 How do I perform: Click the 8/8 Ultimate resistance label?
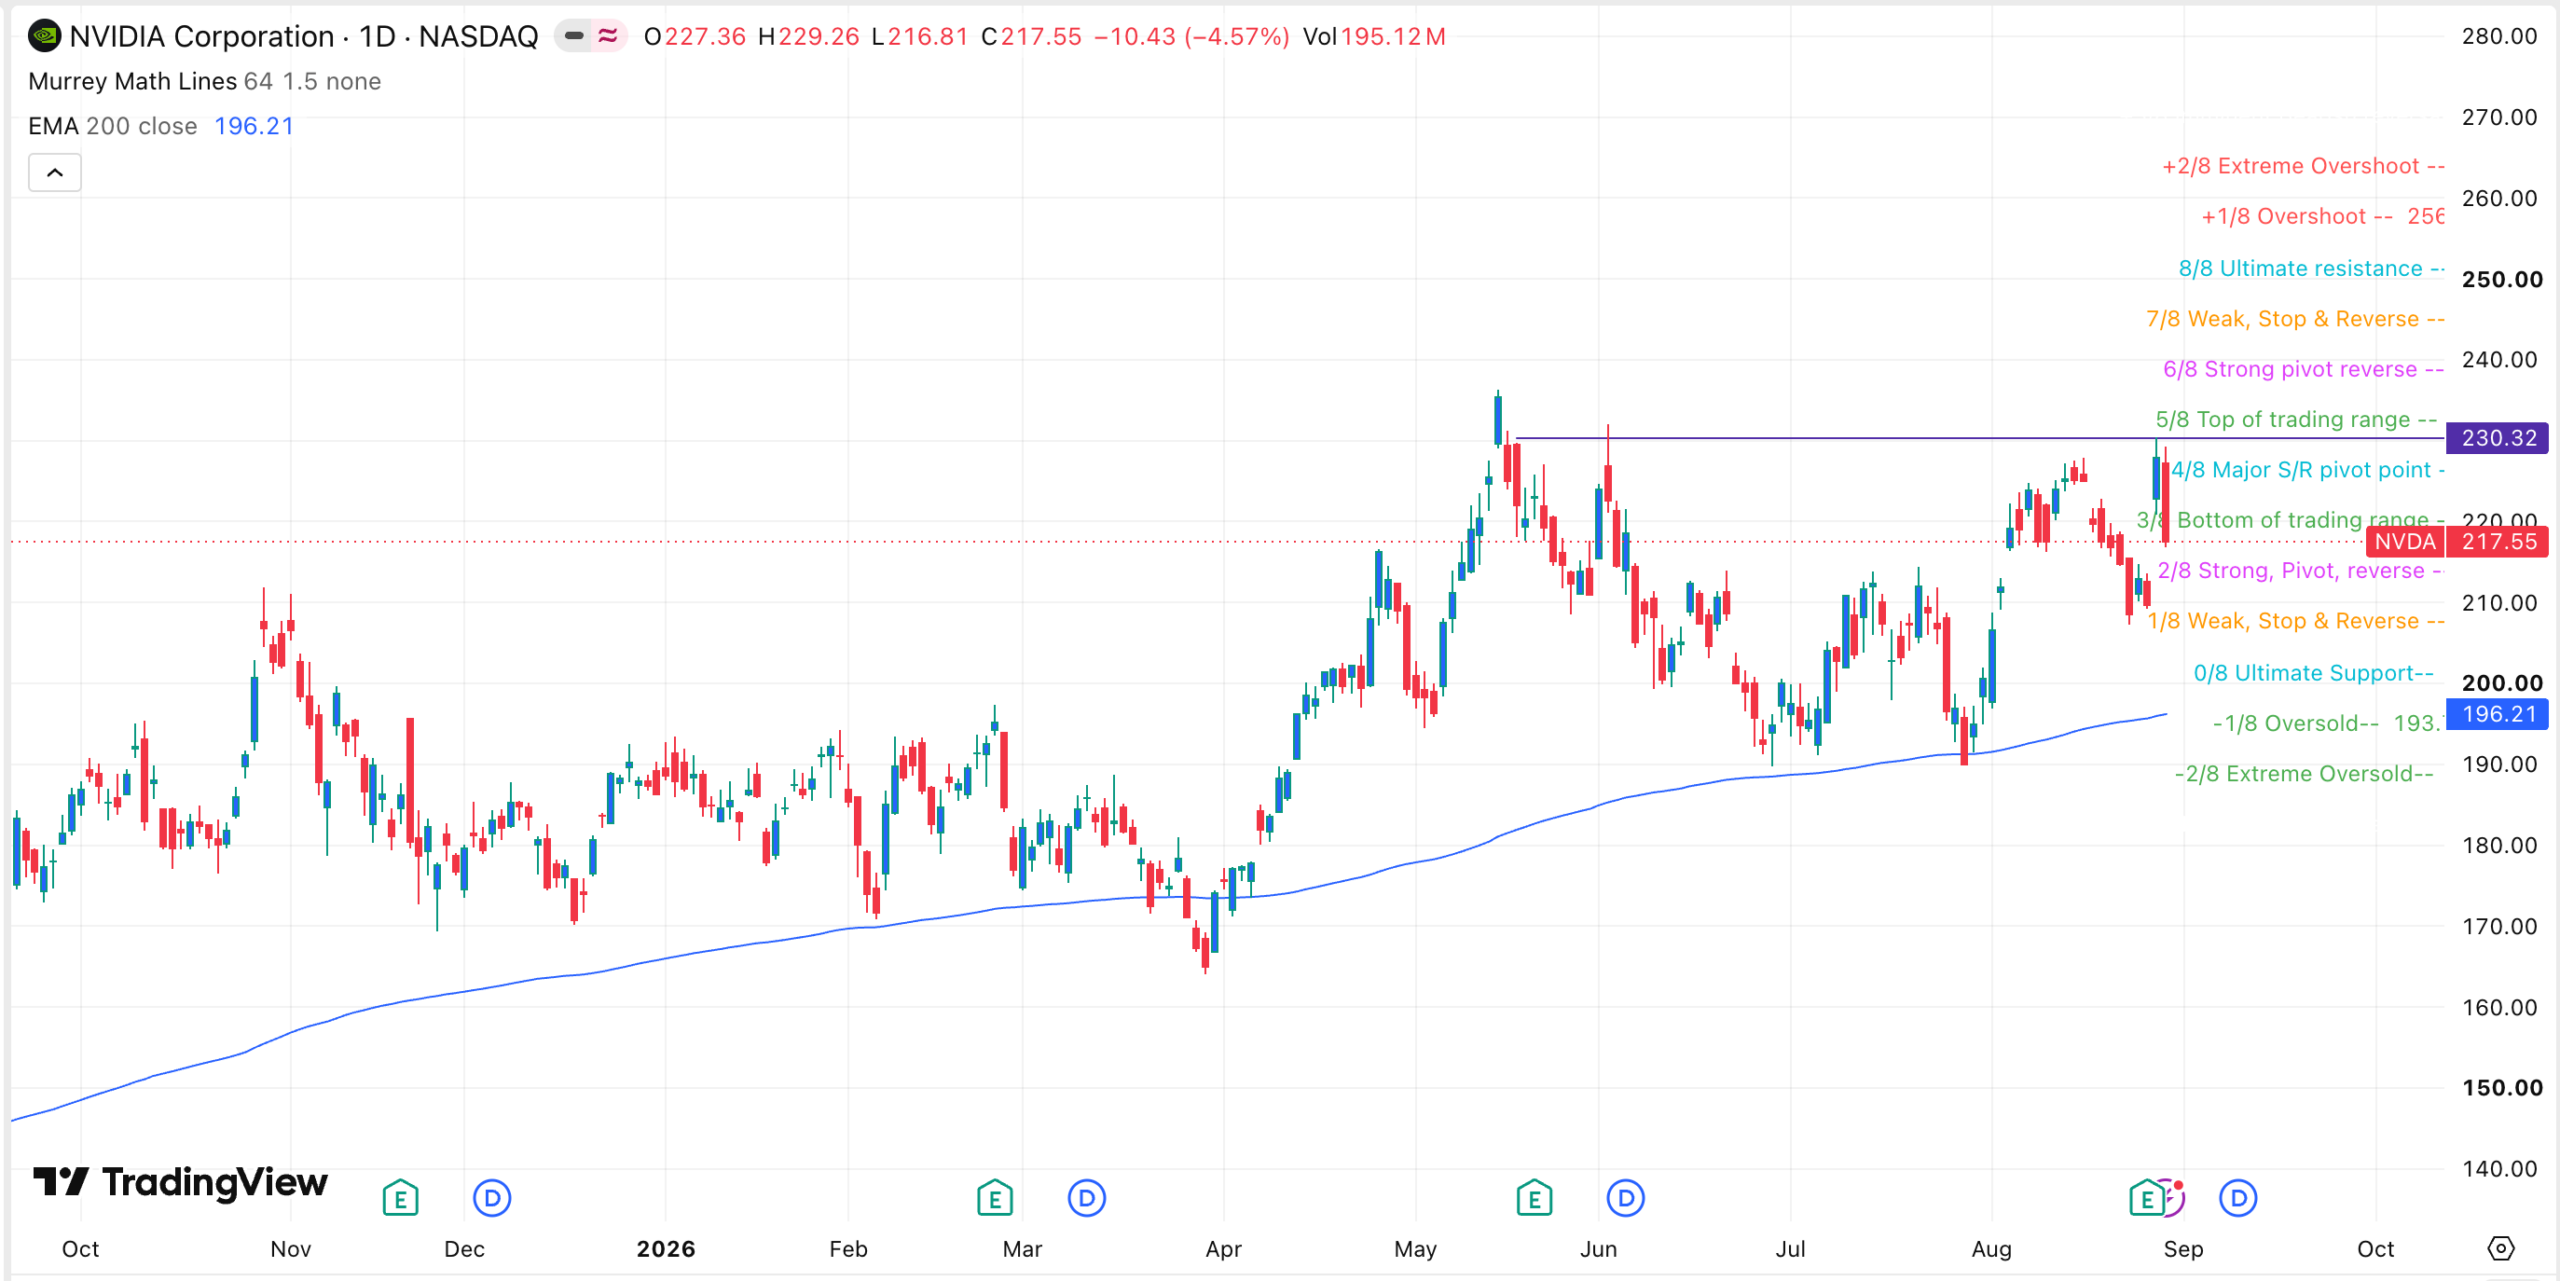click(x=2311, y=268)
